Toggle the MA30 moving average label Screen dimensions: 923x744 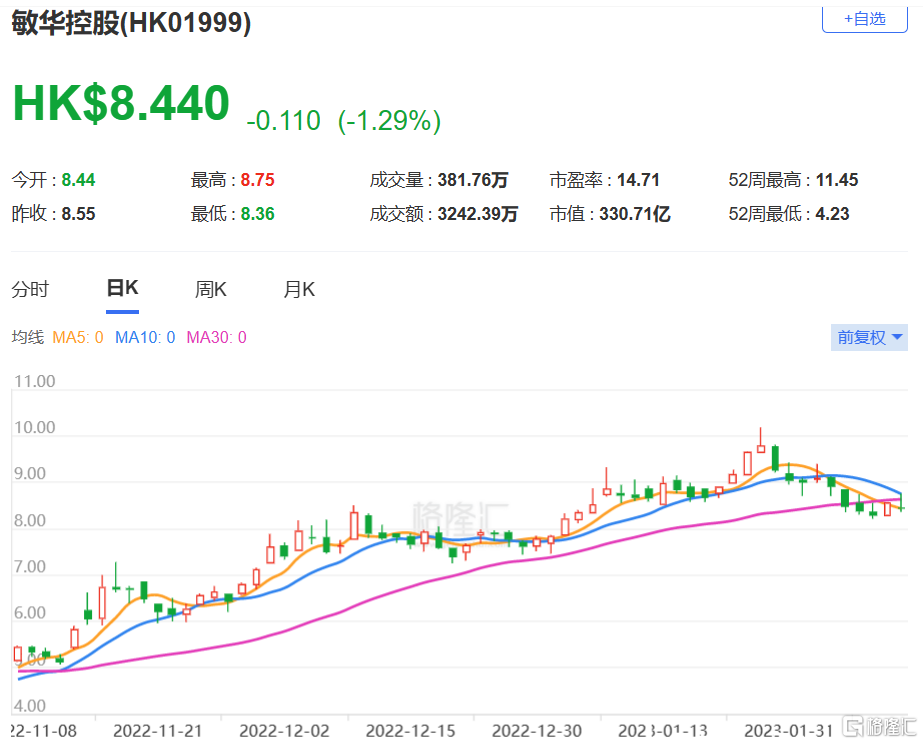pyautogui.click(x=216, y=337)
